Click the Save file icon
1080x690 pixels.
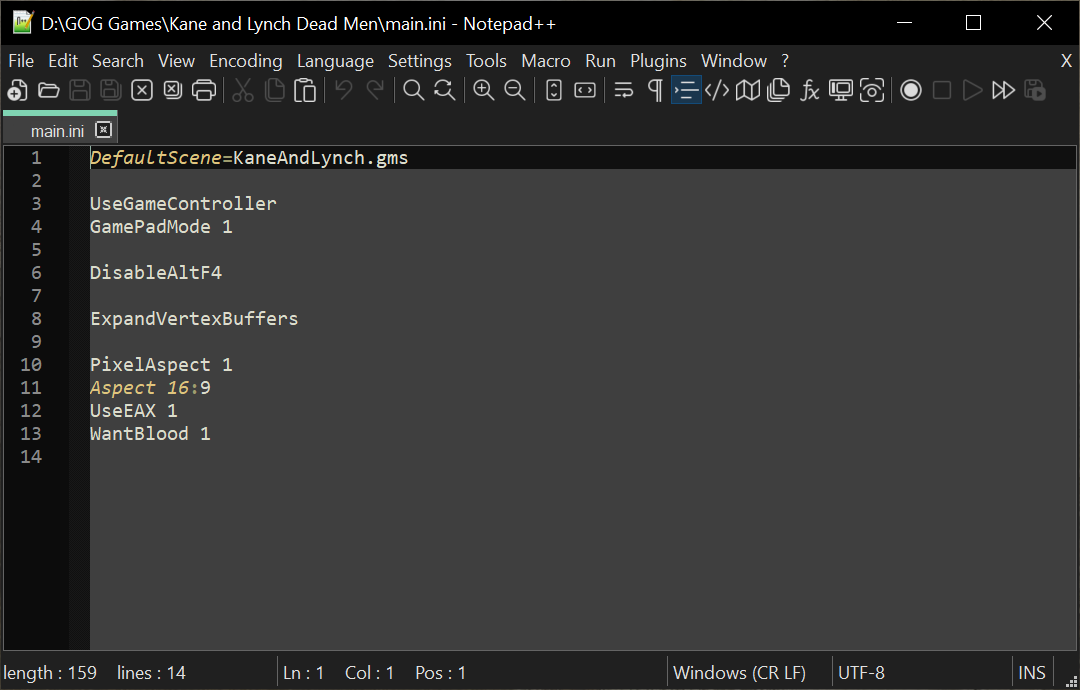[x=80, y=90]
